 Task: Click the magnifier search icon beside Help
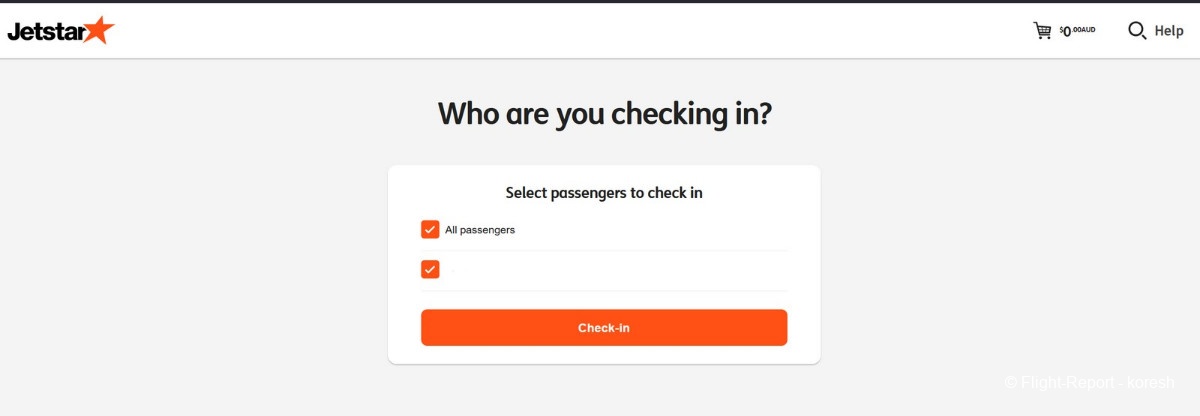point(1137,30)
